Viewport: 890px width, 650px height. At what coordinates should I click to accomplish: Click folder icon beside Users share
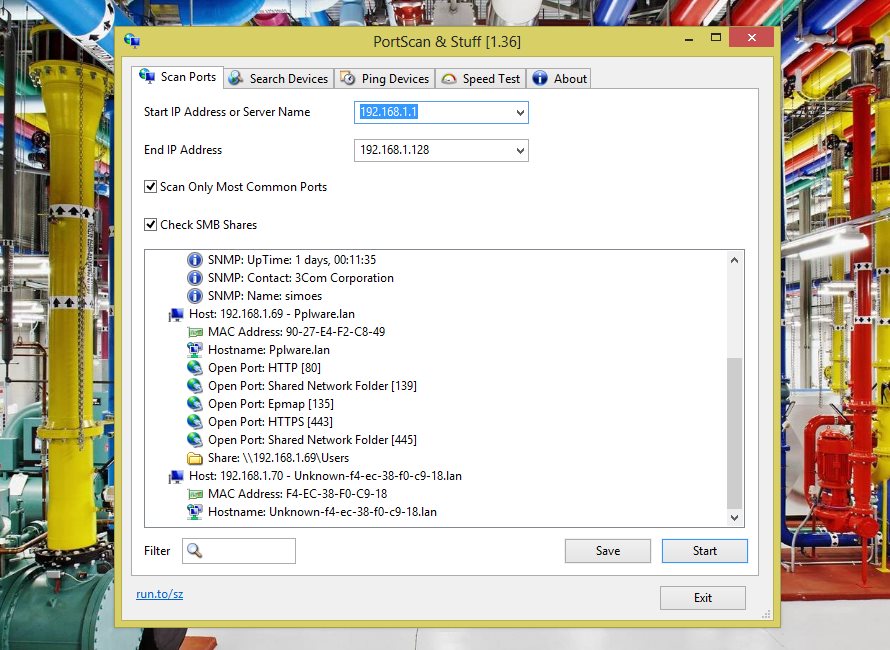(195, 458)
